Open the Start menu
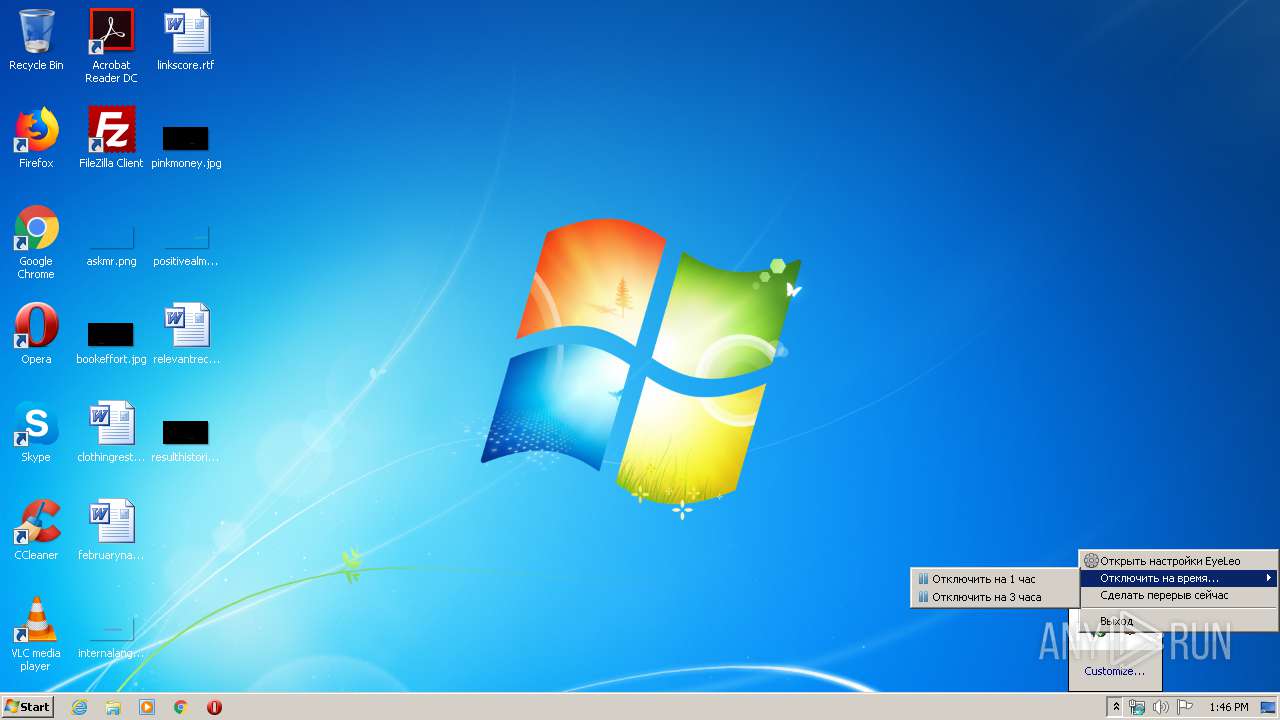The image size is (1280, 720). tap(27, 707)
